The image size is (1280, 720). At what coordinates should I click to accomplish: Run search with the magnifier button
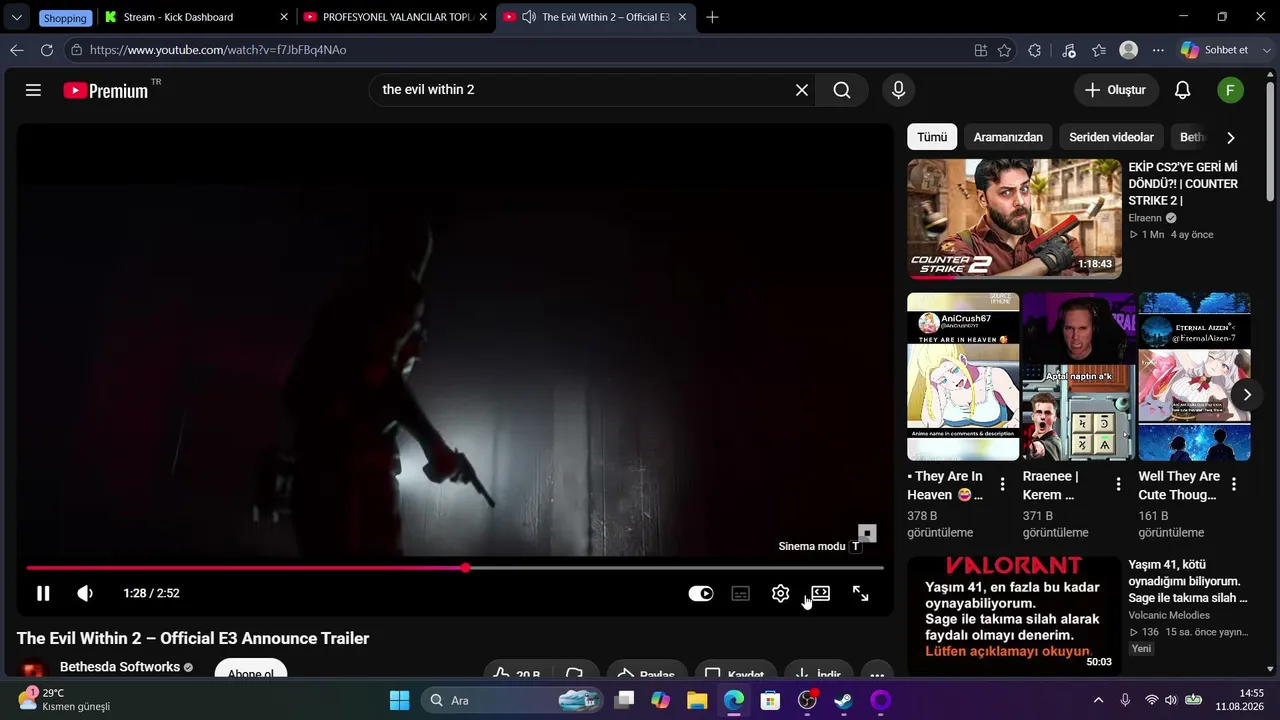pyautogui.click(x=842, y=90)
